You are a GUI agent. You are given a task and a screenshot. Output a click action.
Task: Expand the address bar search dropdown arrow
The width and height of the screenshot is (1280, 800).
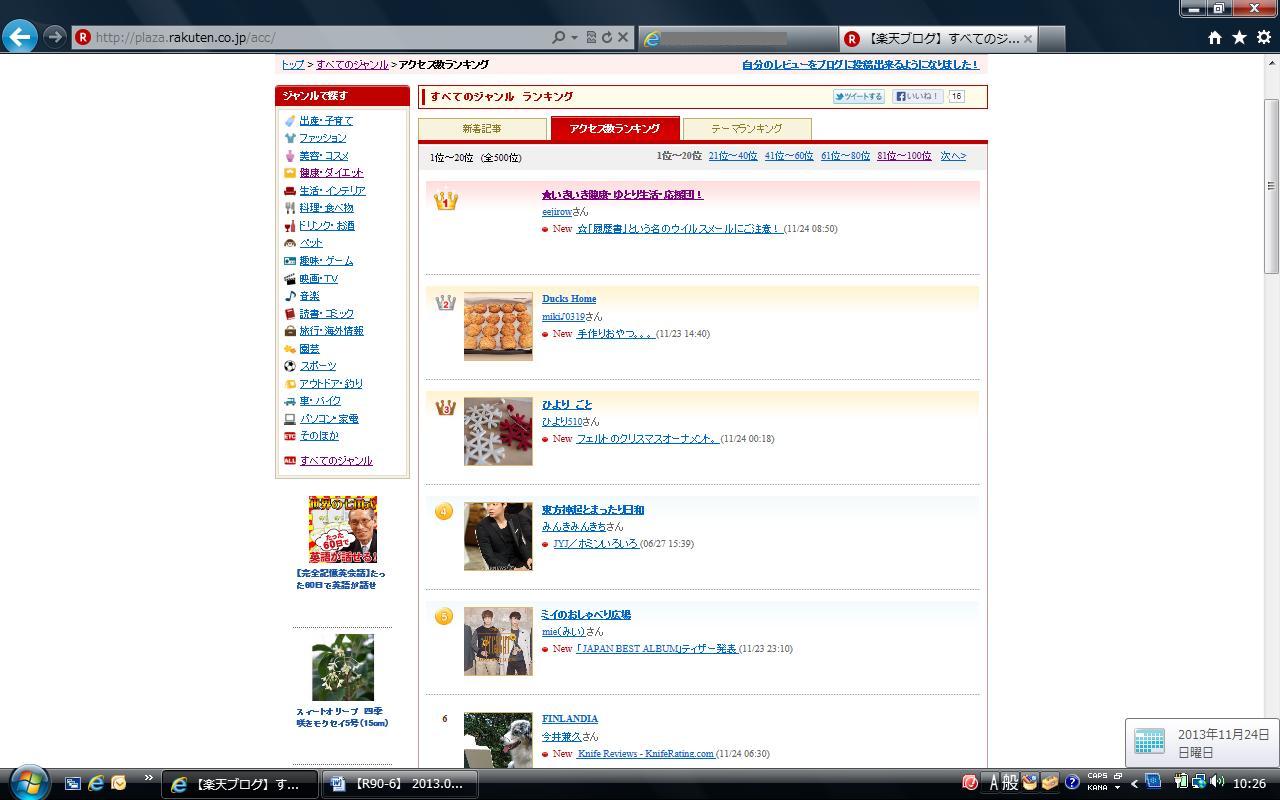click(574, 37)
